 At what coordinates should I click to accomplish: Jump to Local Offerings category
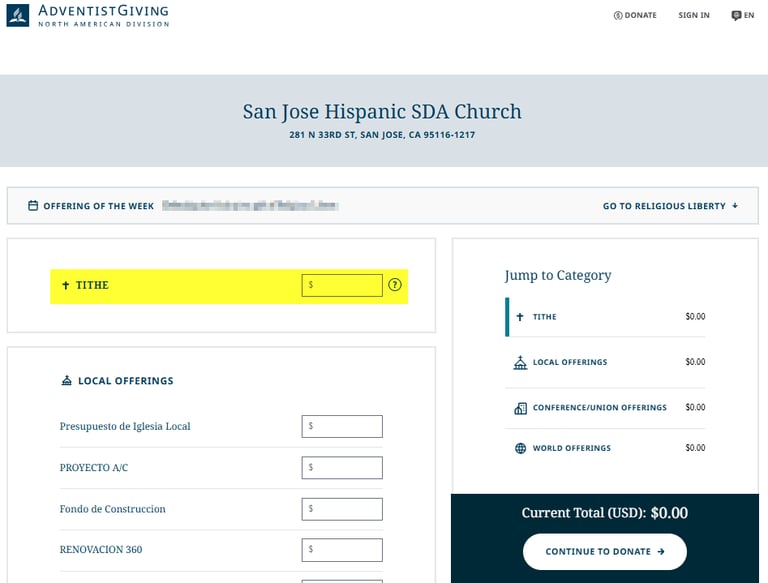coord(605,362)
